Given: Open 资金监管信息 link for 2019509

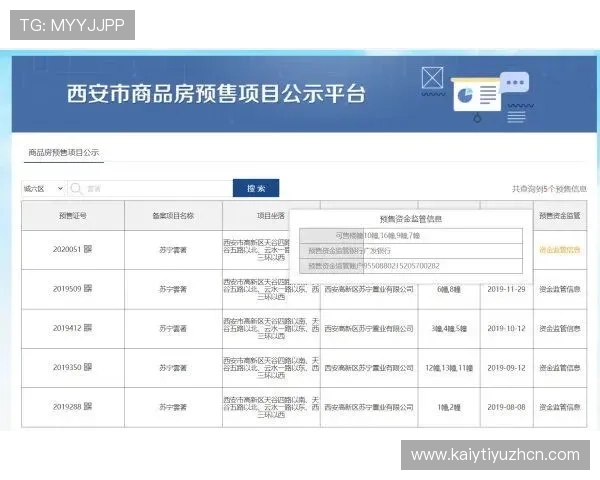Looking at the screenshot, I should (560, 289).
